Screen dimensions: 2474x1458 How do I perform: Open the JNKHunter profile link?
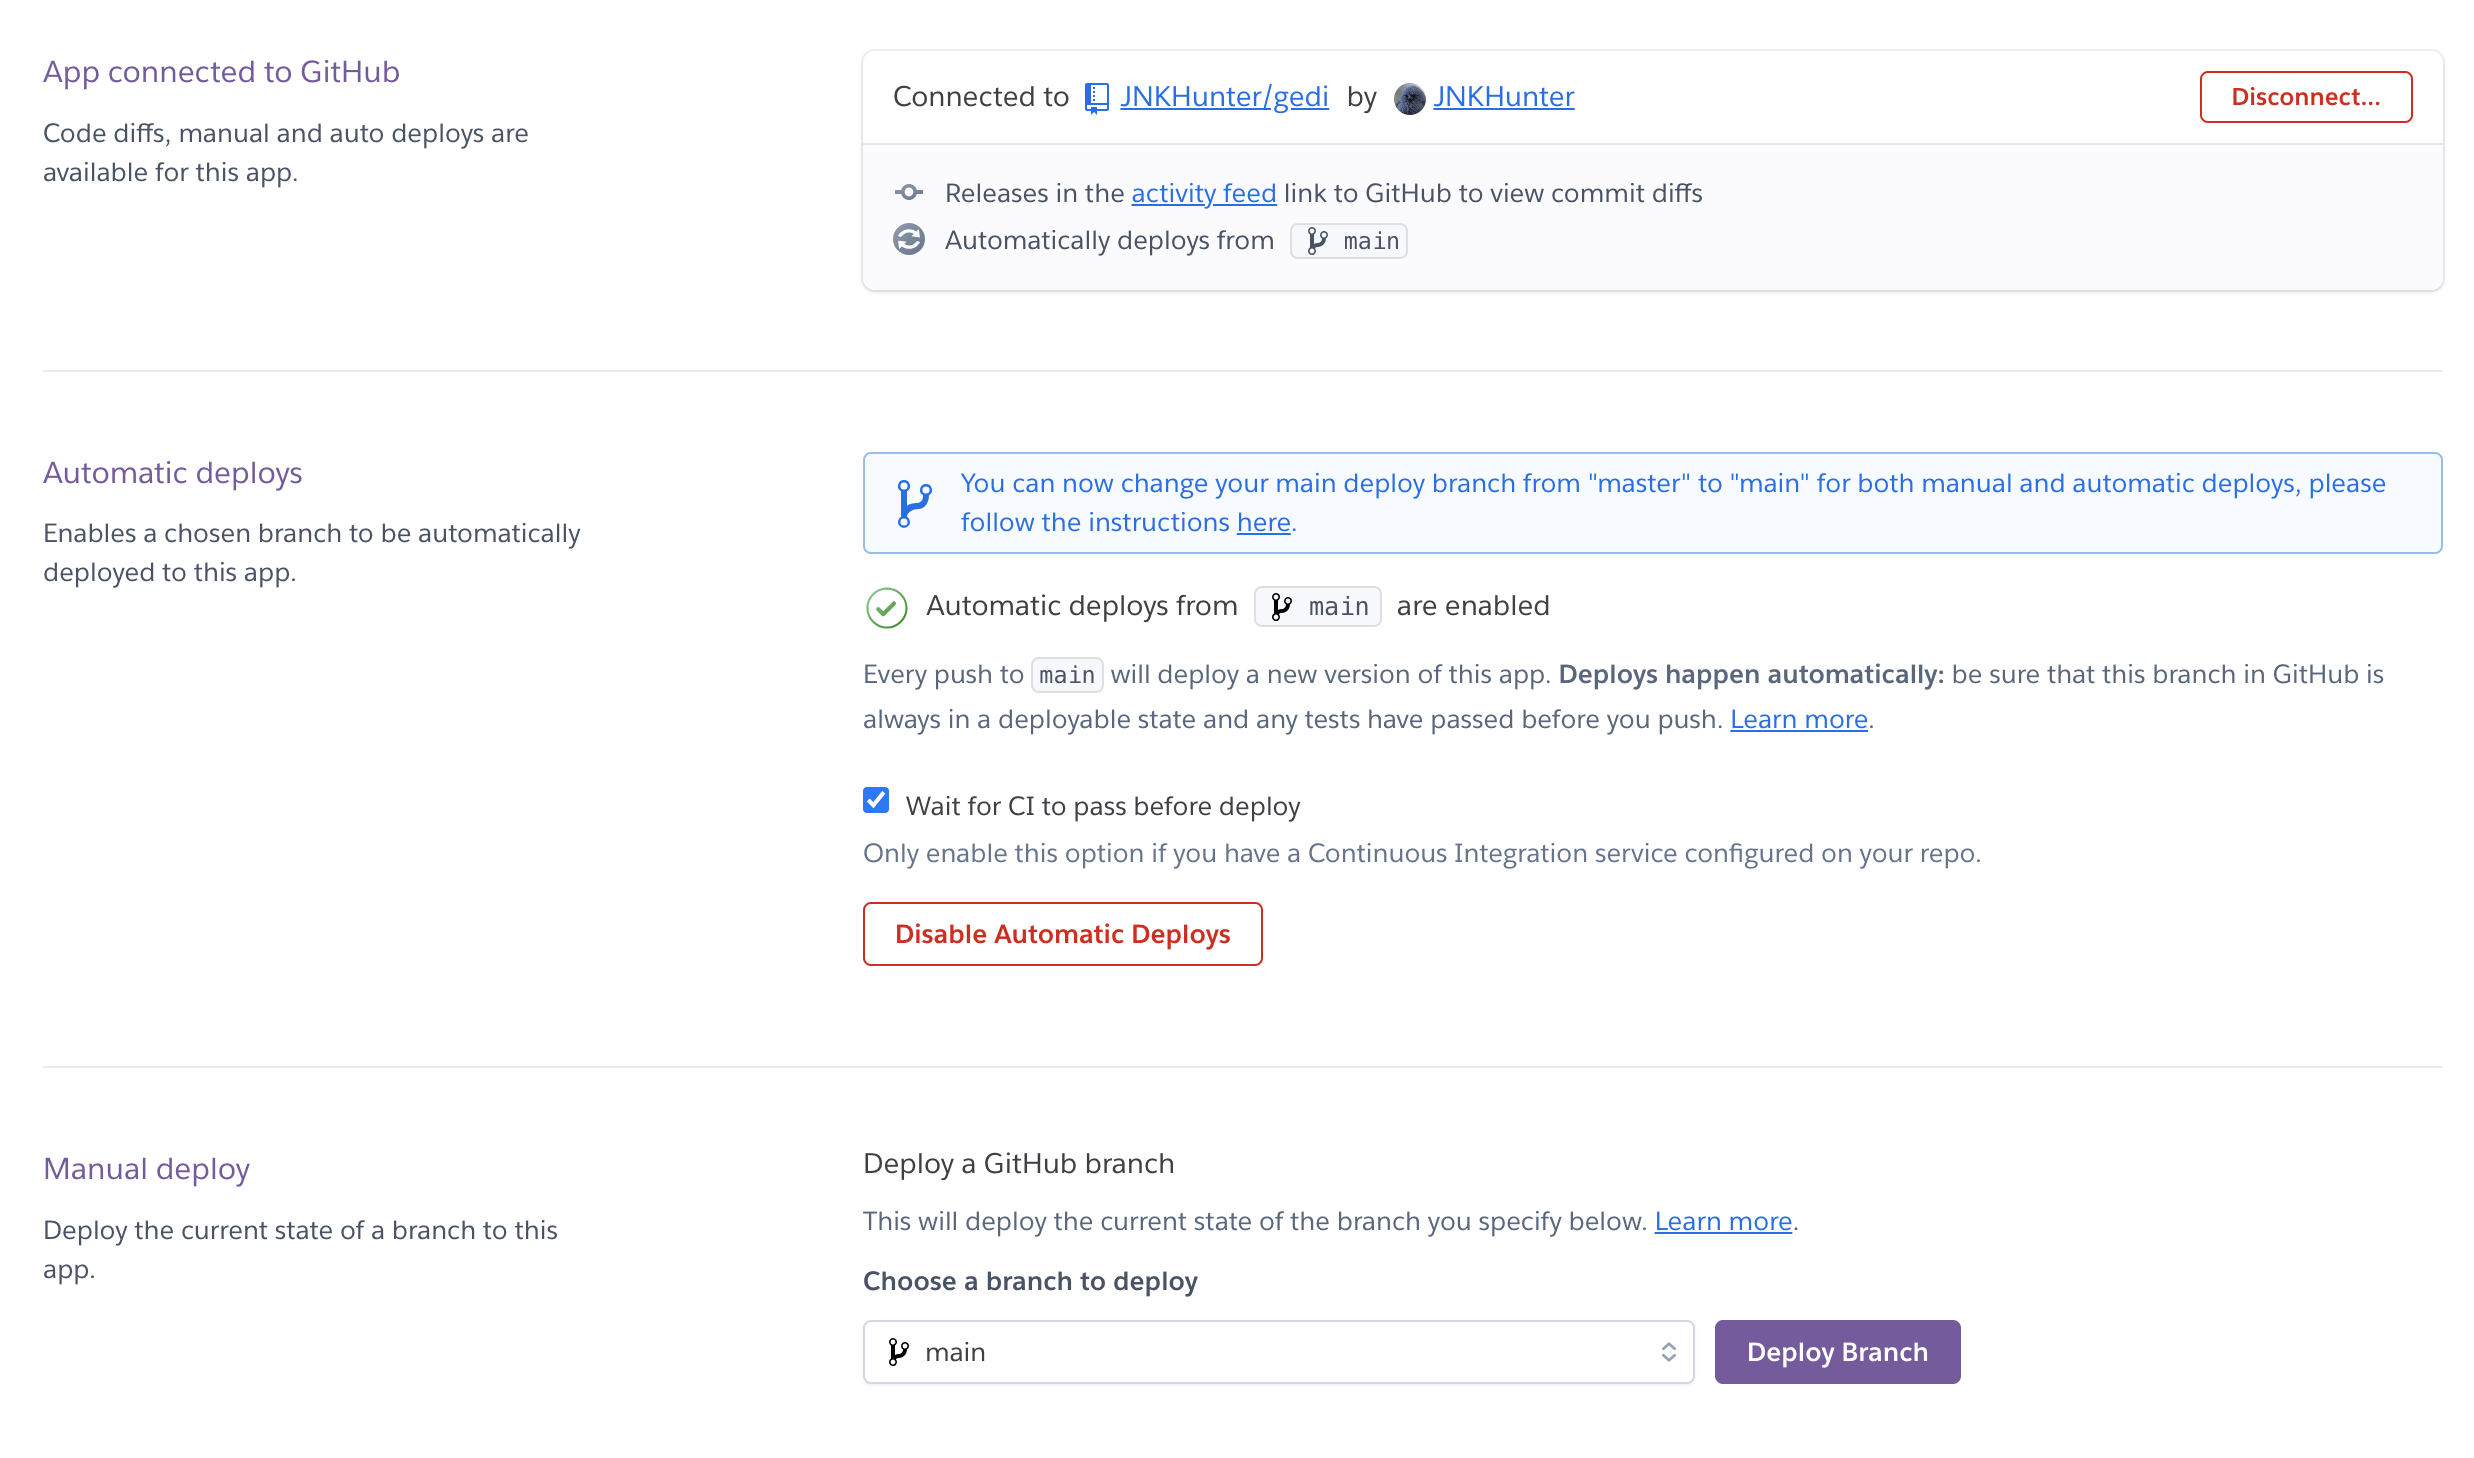click(x=1503, y=97)
